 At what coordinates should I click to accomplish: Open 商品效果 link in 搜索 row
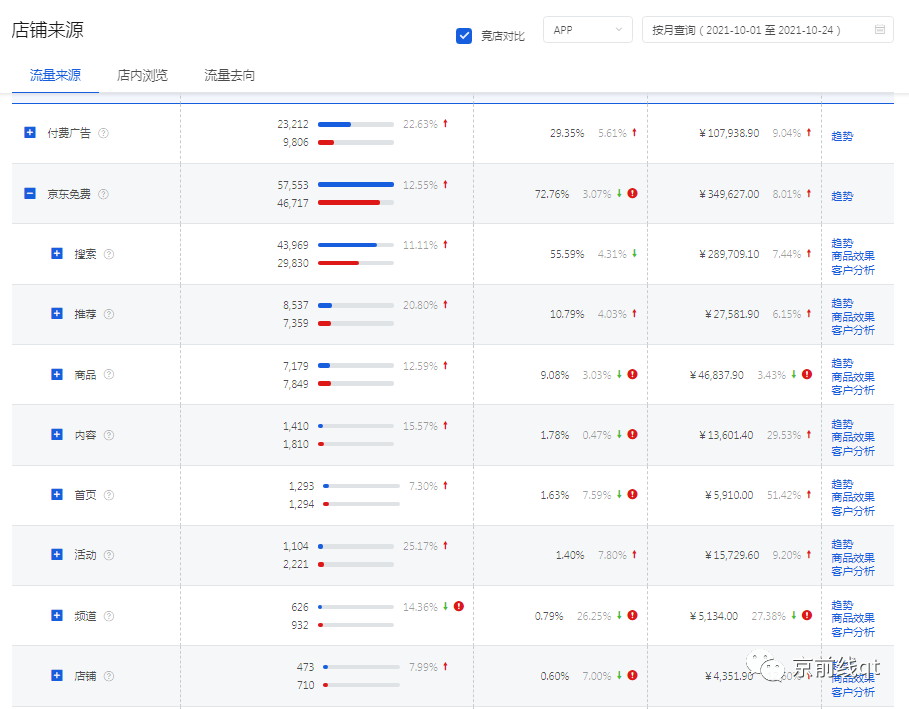point(853,256)
